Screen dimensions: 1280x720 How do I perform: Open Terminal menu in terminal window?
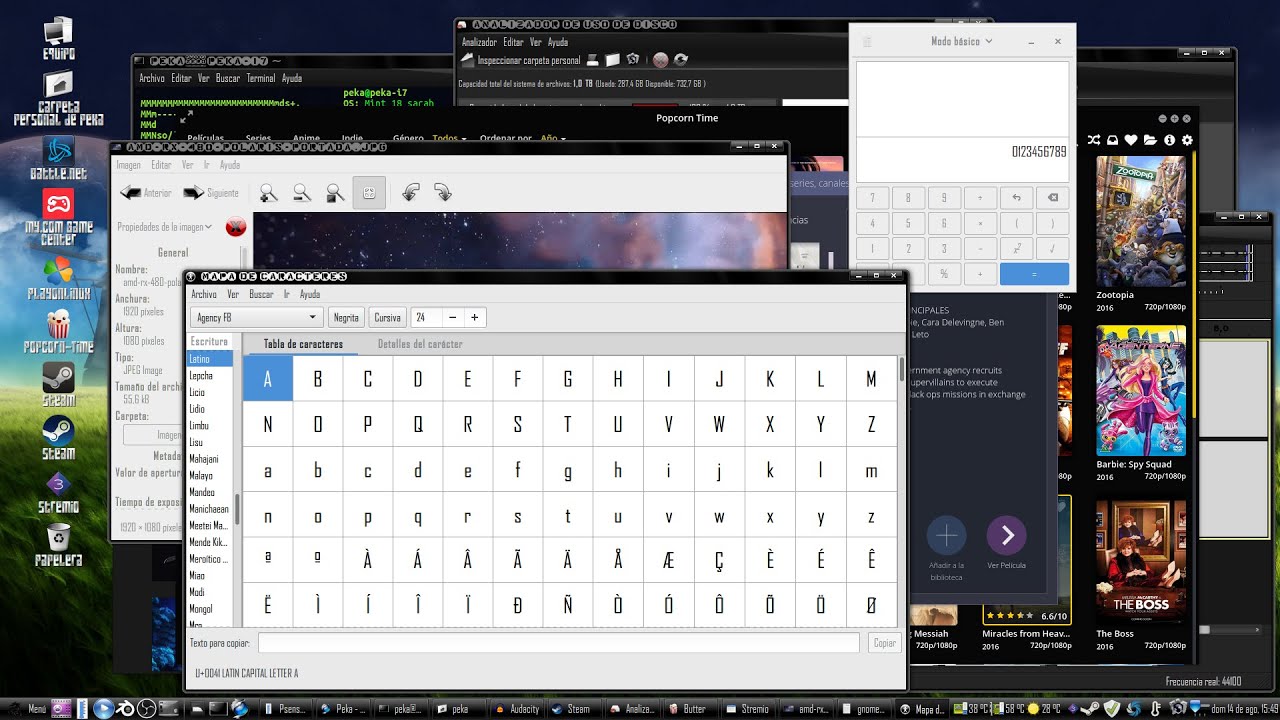click(261, 78)
